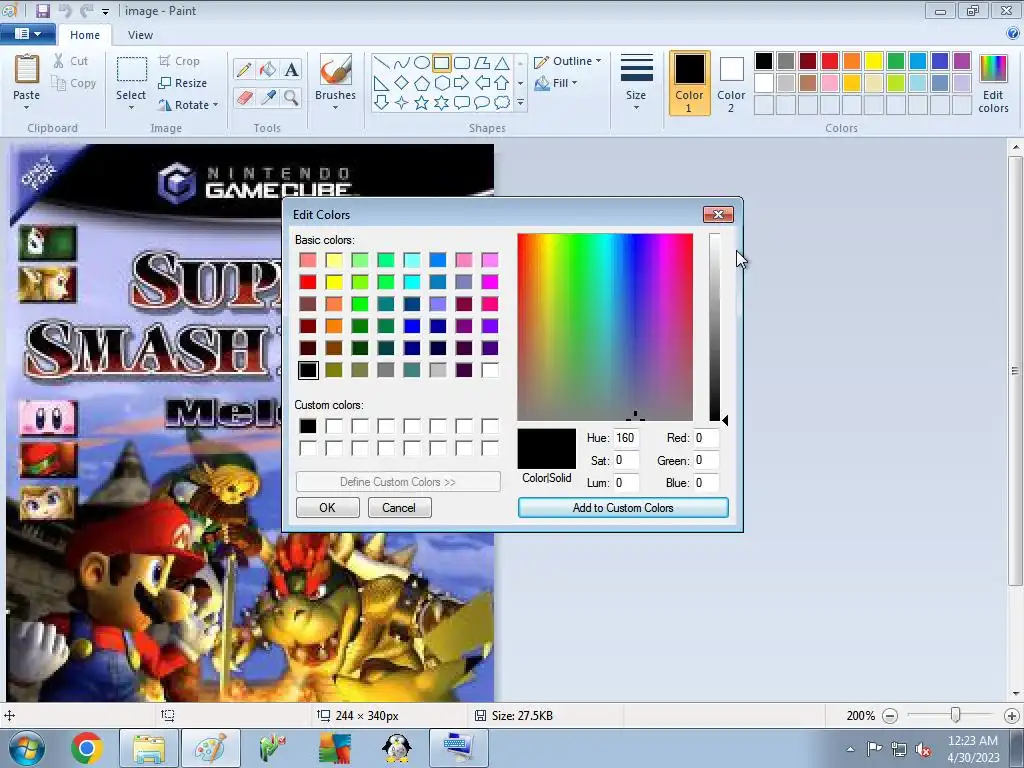This screenshot has height=768, width=1024.
Task: Select the Eraser tool
Action: (x=244, y=98)
